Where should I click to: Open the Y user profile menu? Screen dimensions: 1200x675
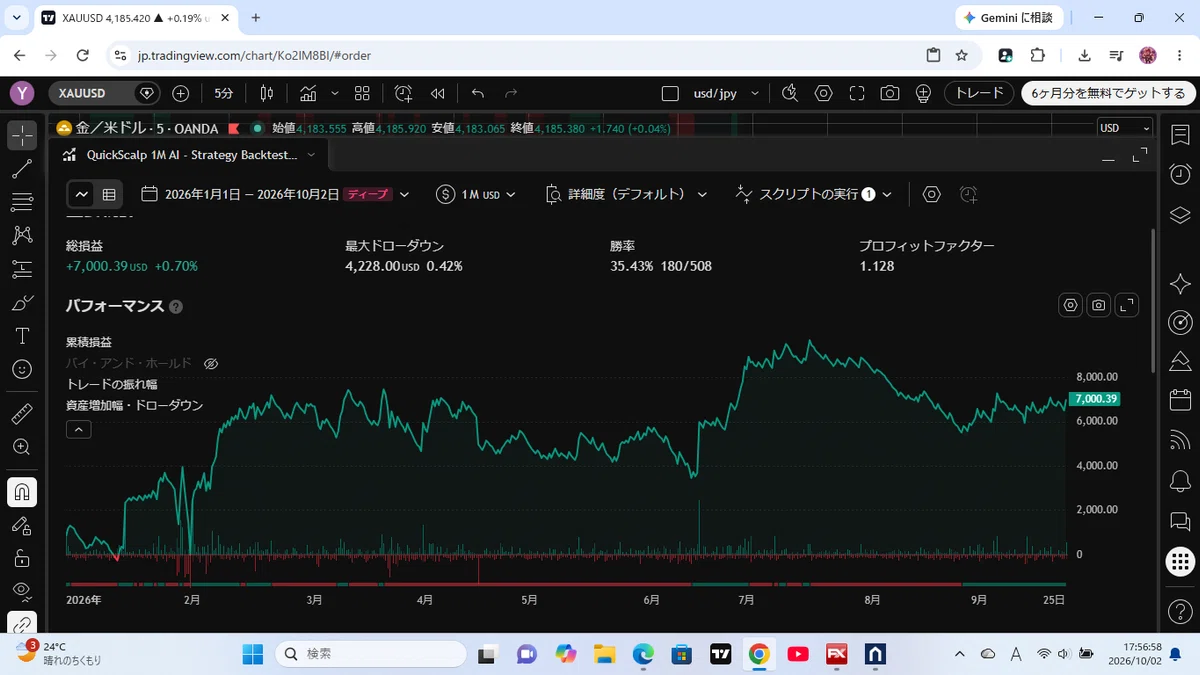pyautogui.click(x=22, y=93)
